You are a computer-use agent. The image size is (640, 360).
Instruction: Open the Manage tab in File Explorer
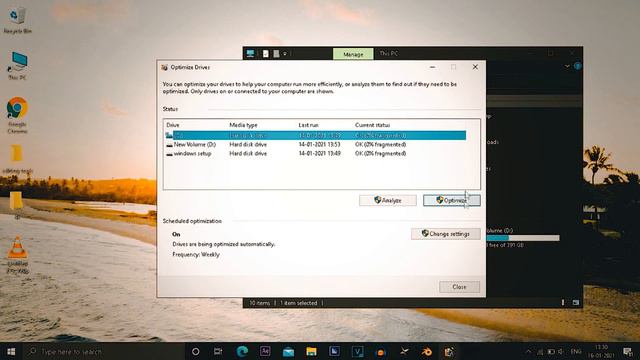pyautogui.click(x=353, y=54)
